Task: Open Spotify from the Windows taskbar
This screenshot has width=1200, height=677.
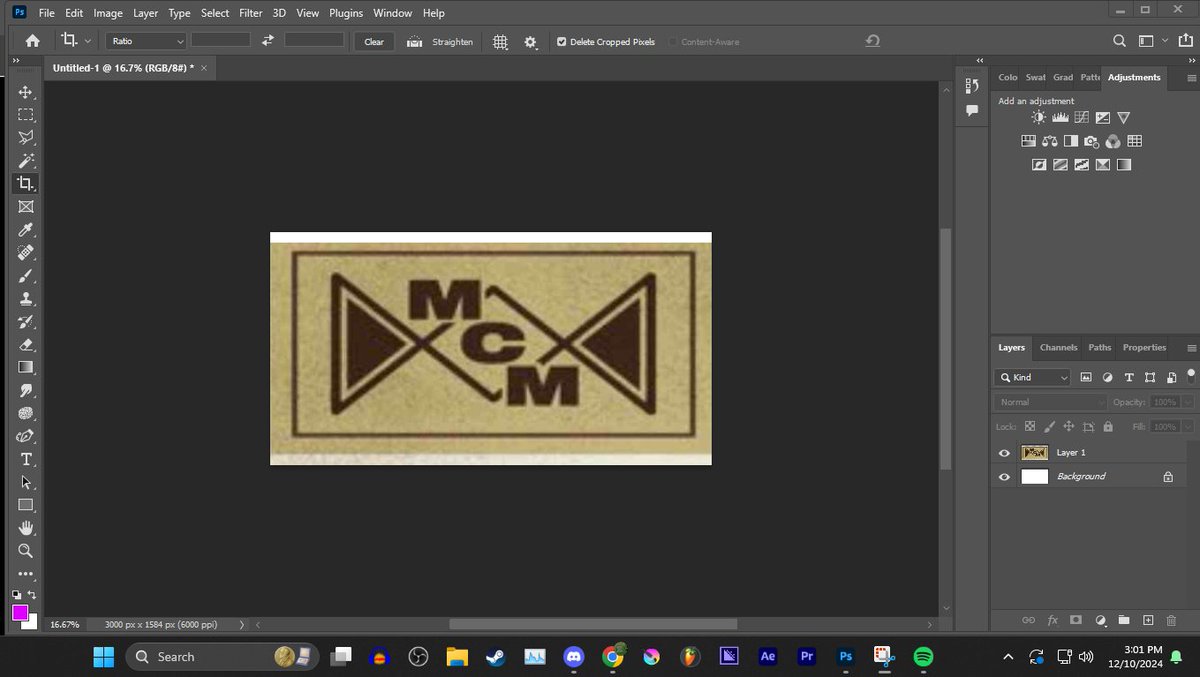Action: point(923,657)
